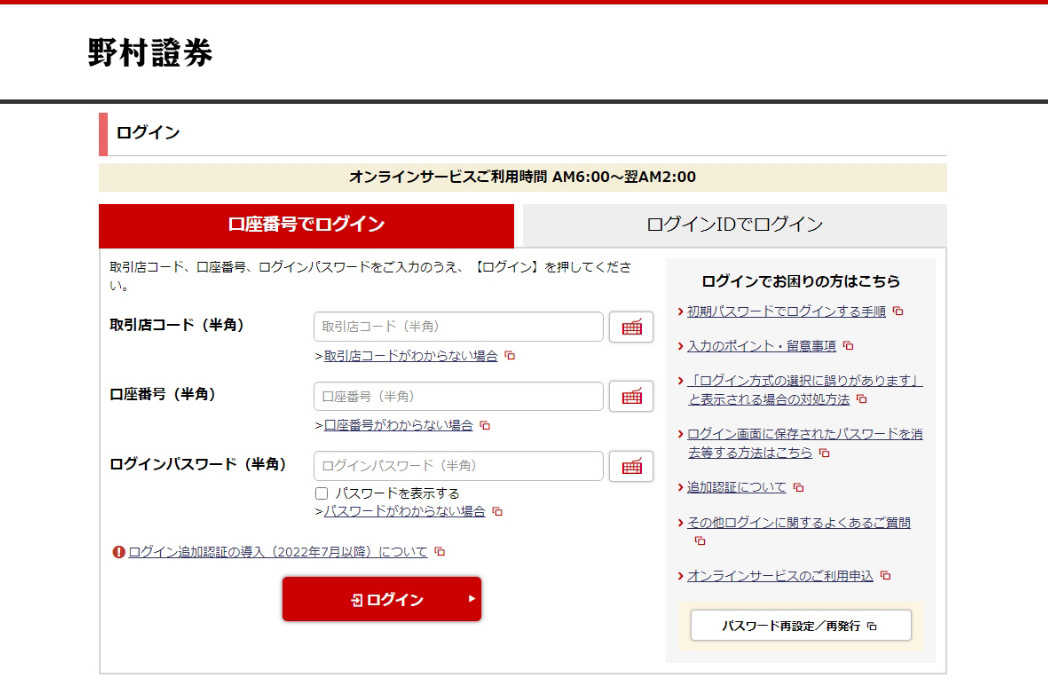Click external-link icon after 初期パスワードでログインする手順
1048x680 pixels.
coord(898,311)
